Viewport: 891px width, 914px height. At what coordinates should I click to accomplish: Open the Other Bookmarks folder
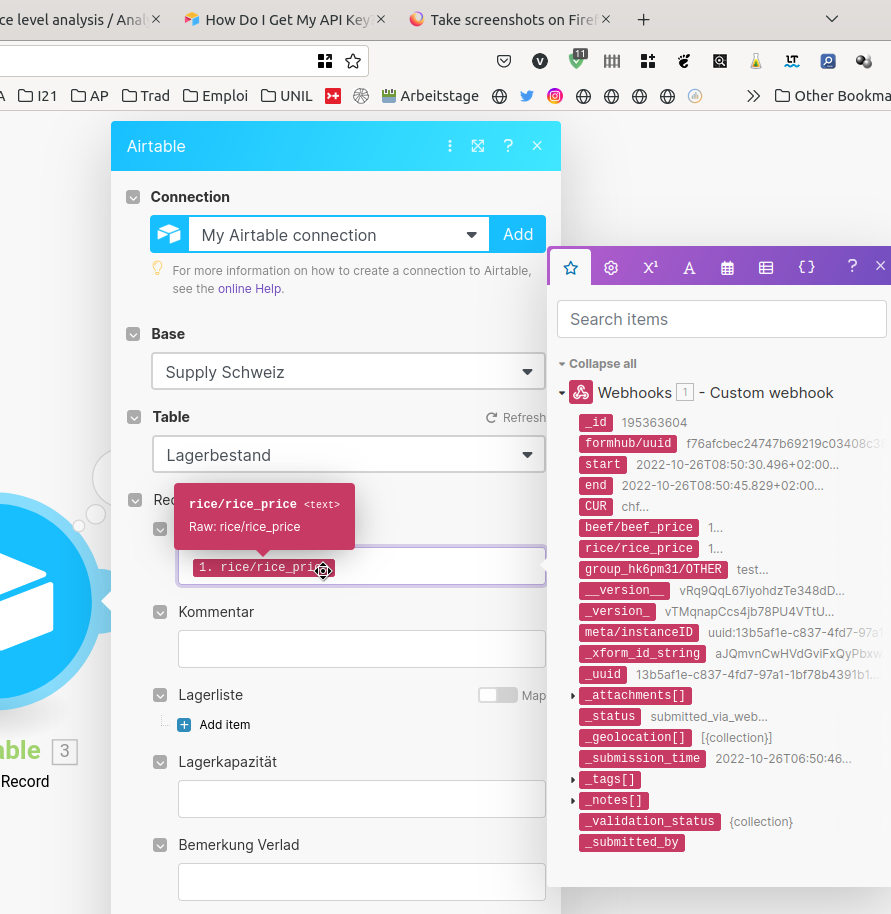pyautogui.click(x=833, y=96)
